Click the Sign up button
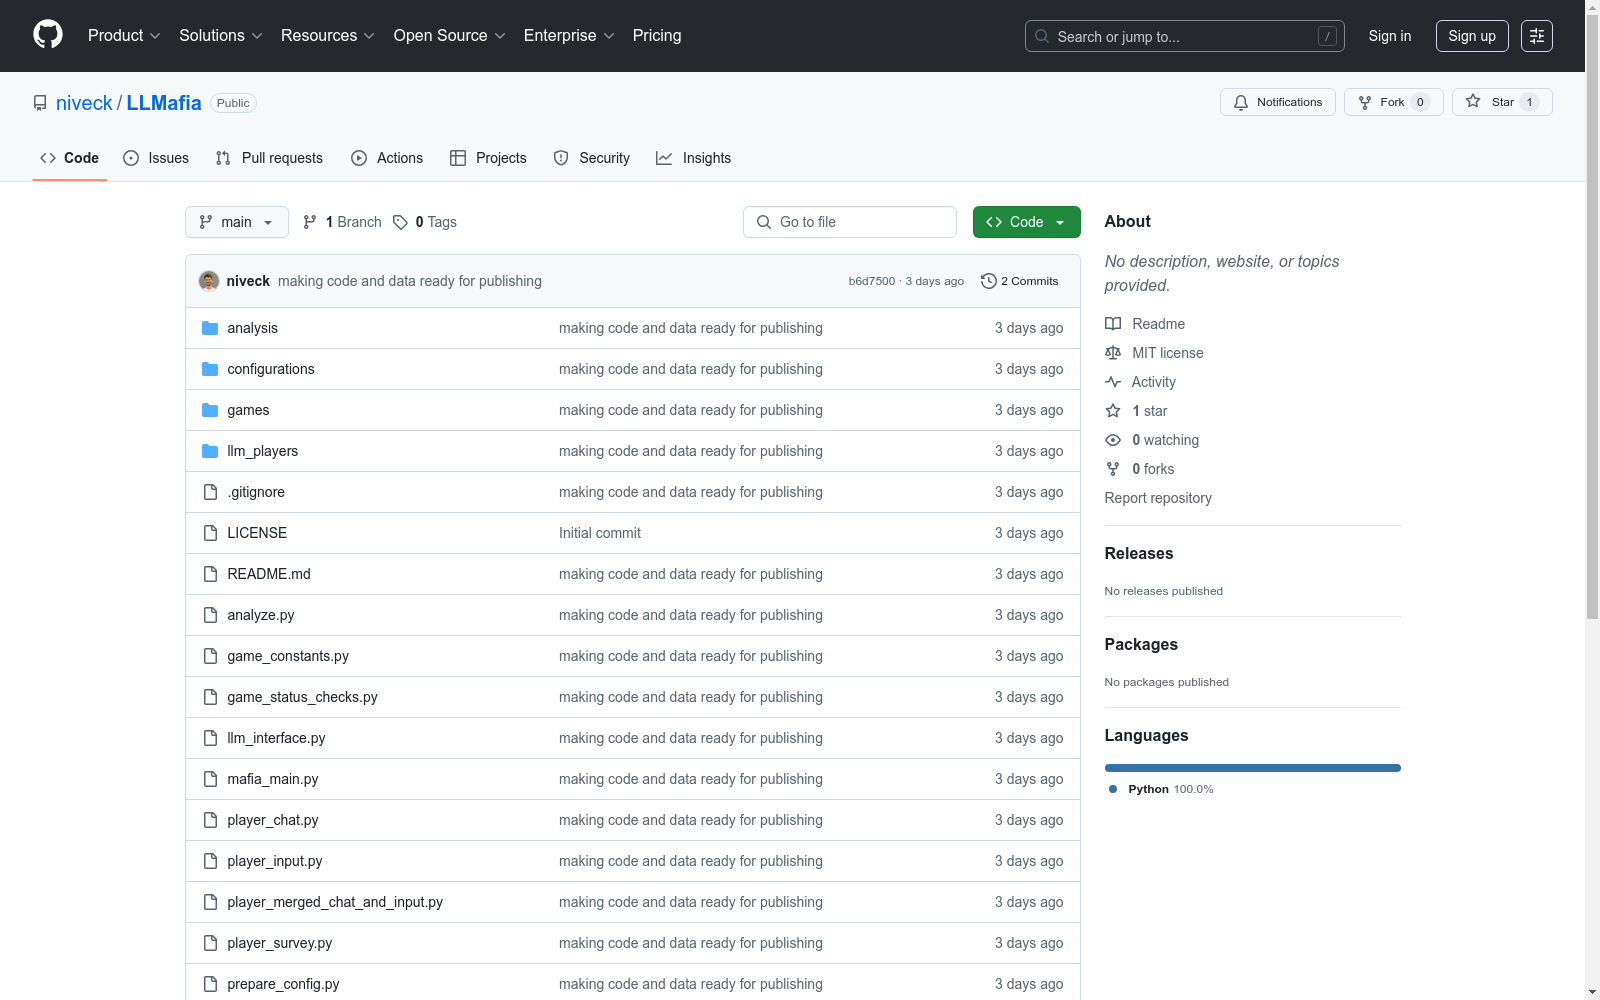This screenshot has height=1000, width=1600. coord(1472,36)
